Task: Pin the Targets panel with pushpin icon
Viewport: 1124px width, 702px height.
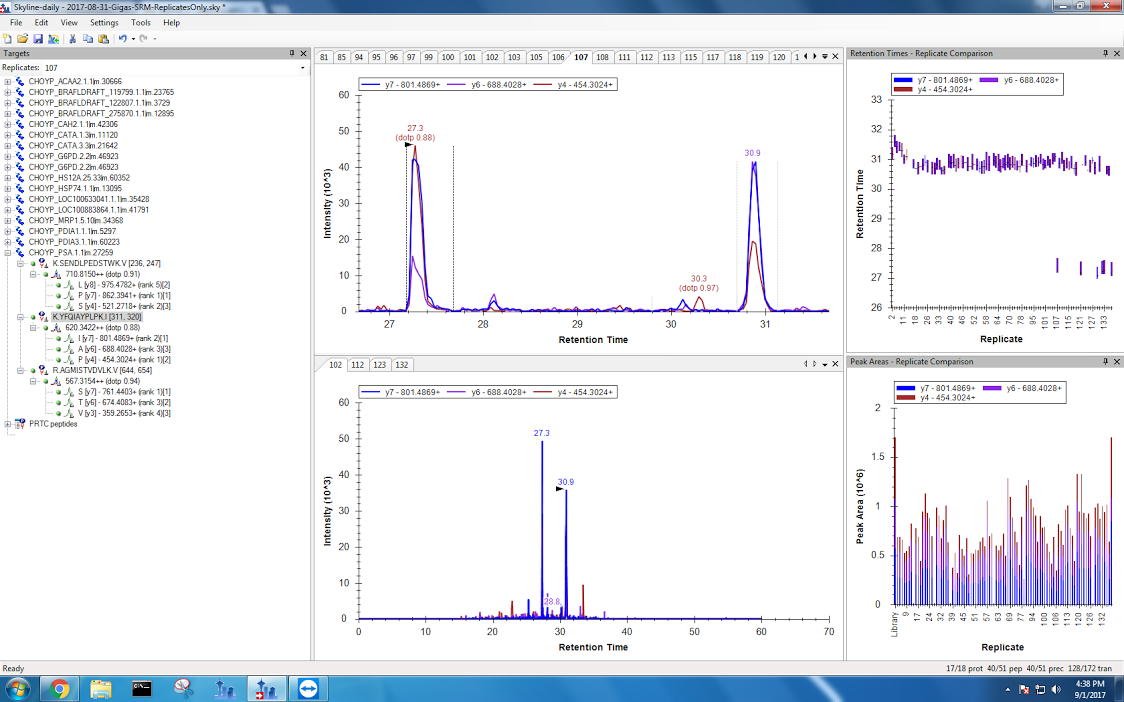Action: click(x=291, y=53)
